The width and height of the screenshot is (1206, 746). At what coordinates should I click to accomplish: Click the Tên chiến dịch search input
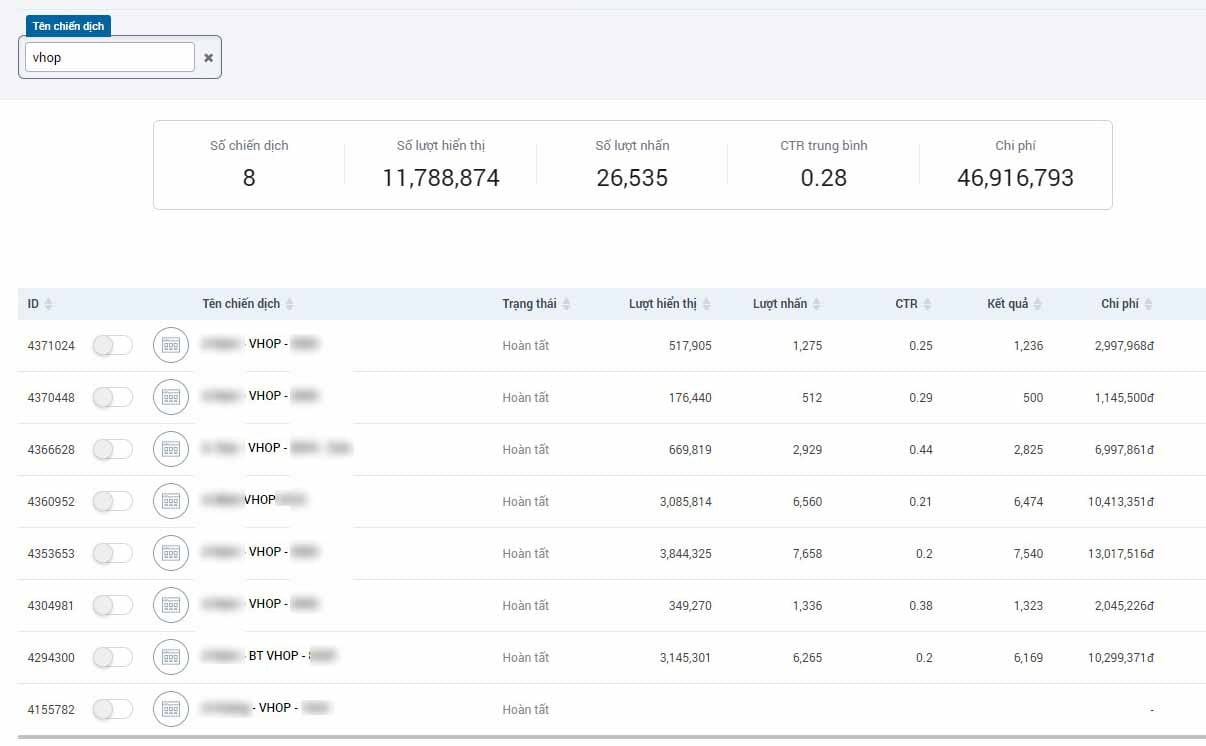pyautogui.click(x=109, y=57)
